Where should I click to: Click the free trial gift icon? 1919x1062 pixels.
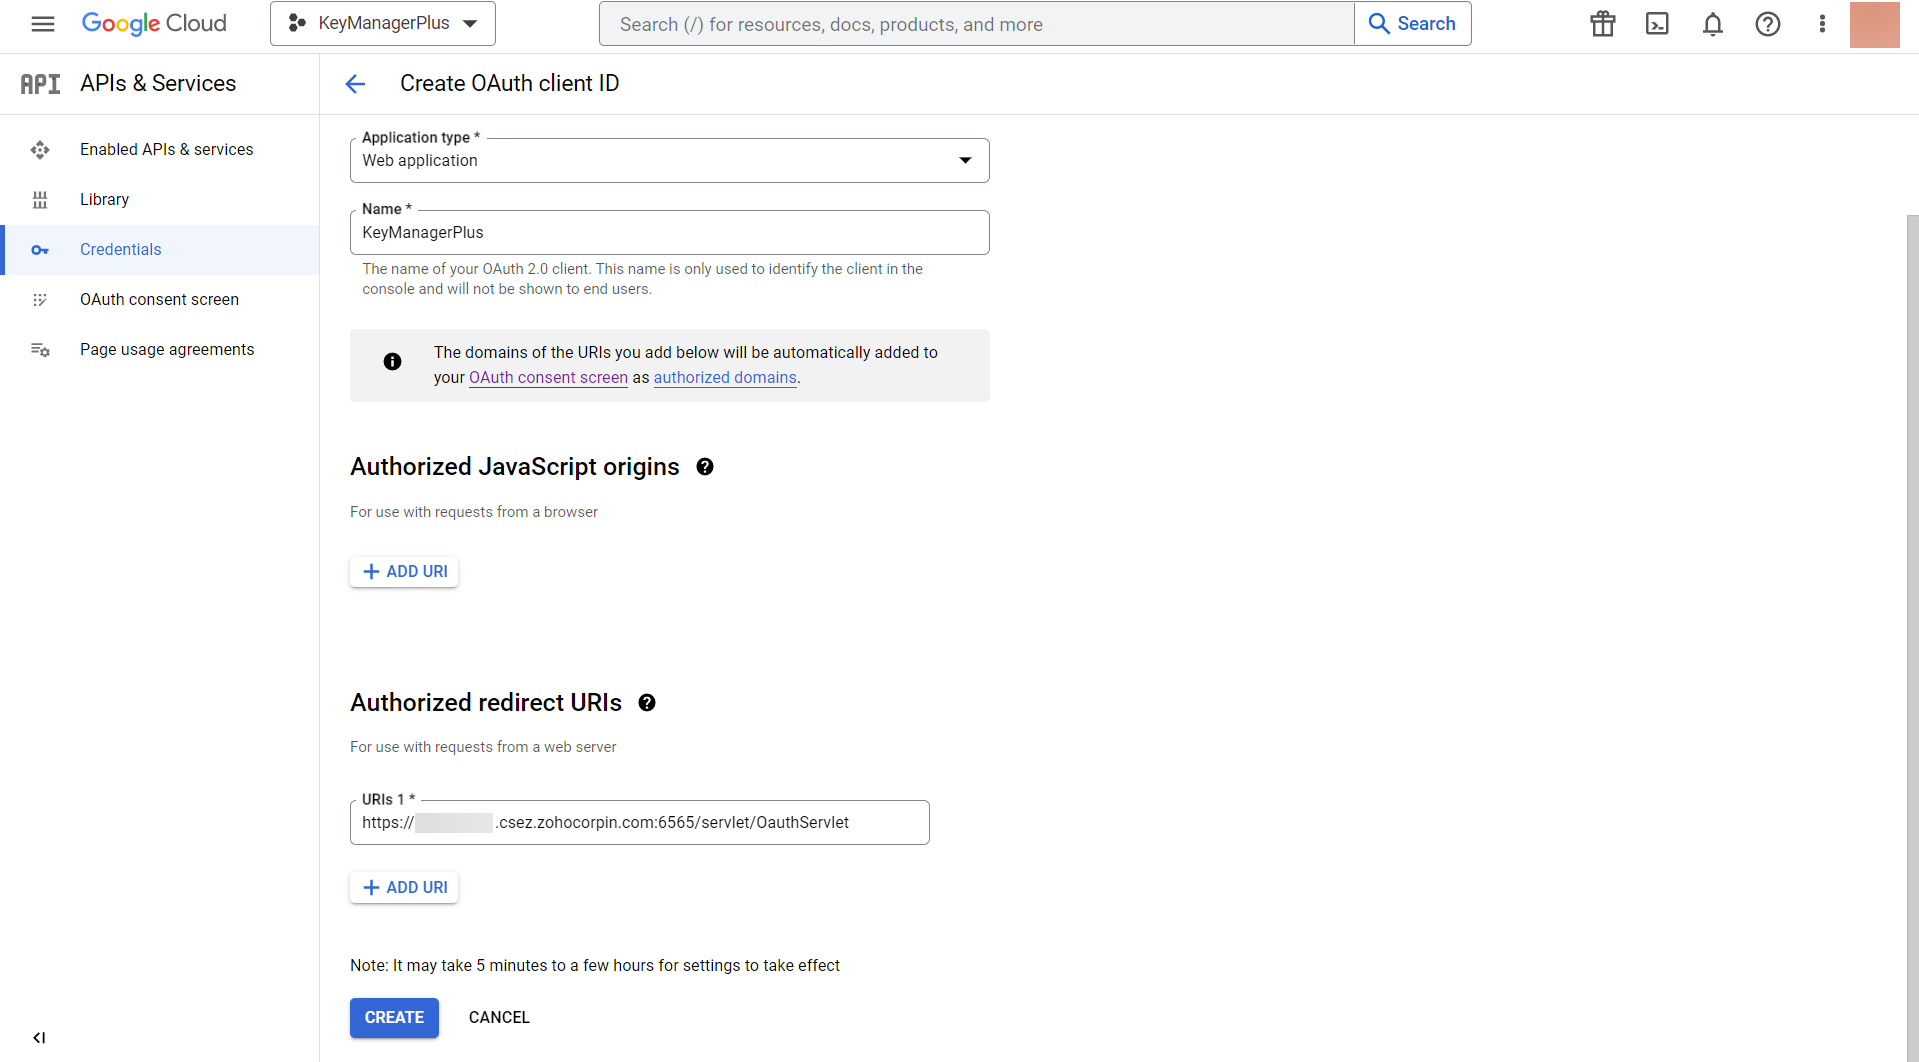[x=1601, y=23]
